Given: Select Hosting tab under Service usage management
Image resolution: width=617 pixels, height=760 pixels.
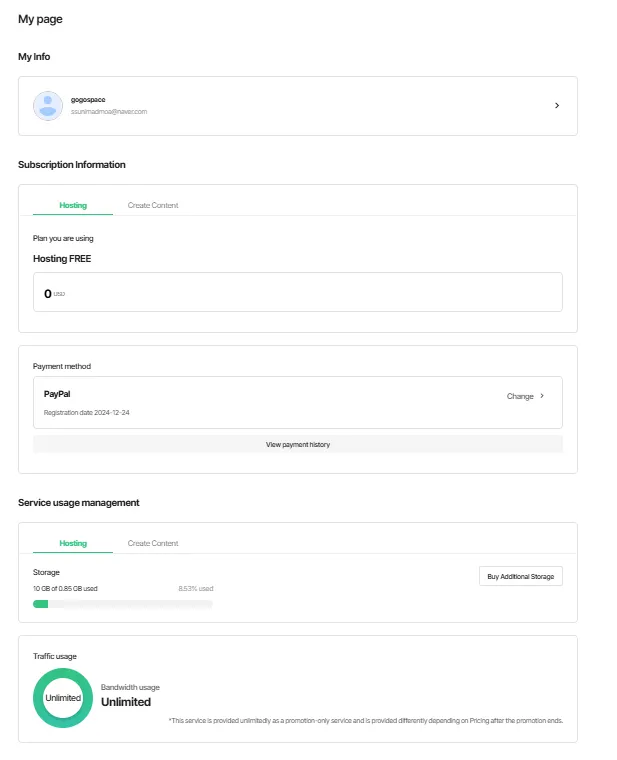Looking at the screenshot, I should (73, 544).
